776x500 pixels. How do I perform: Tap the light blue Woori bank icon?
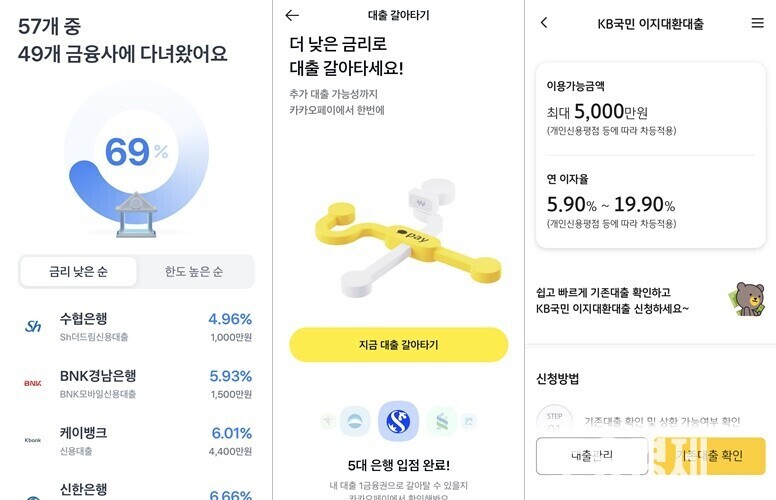click(355, 421)
